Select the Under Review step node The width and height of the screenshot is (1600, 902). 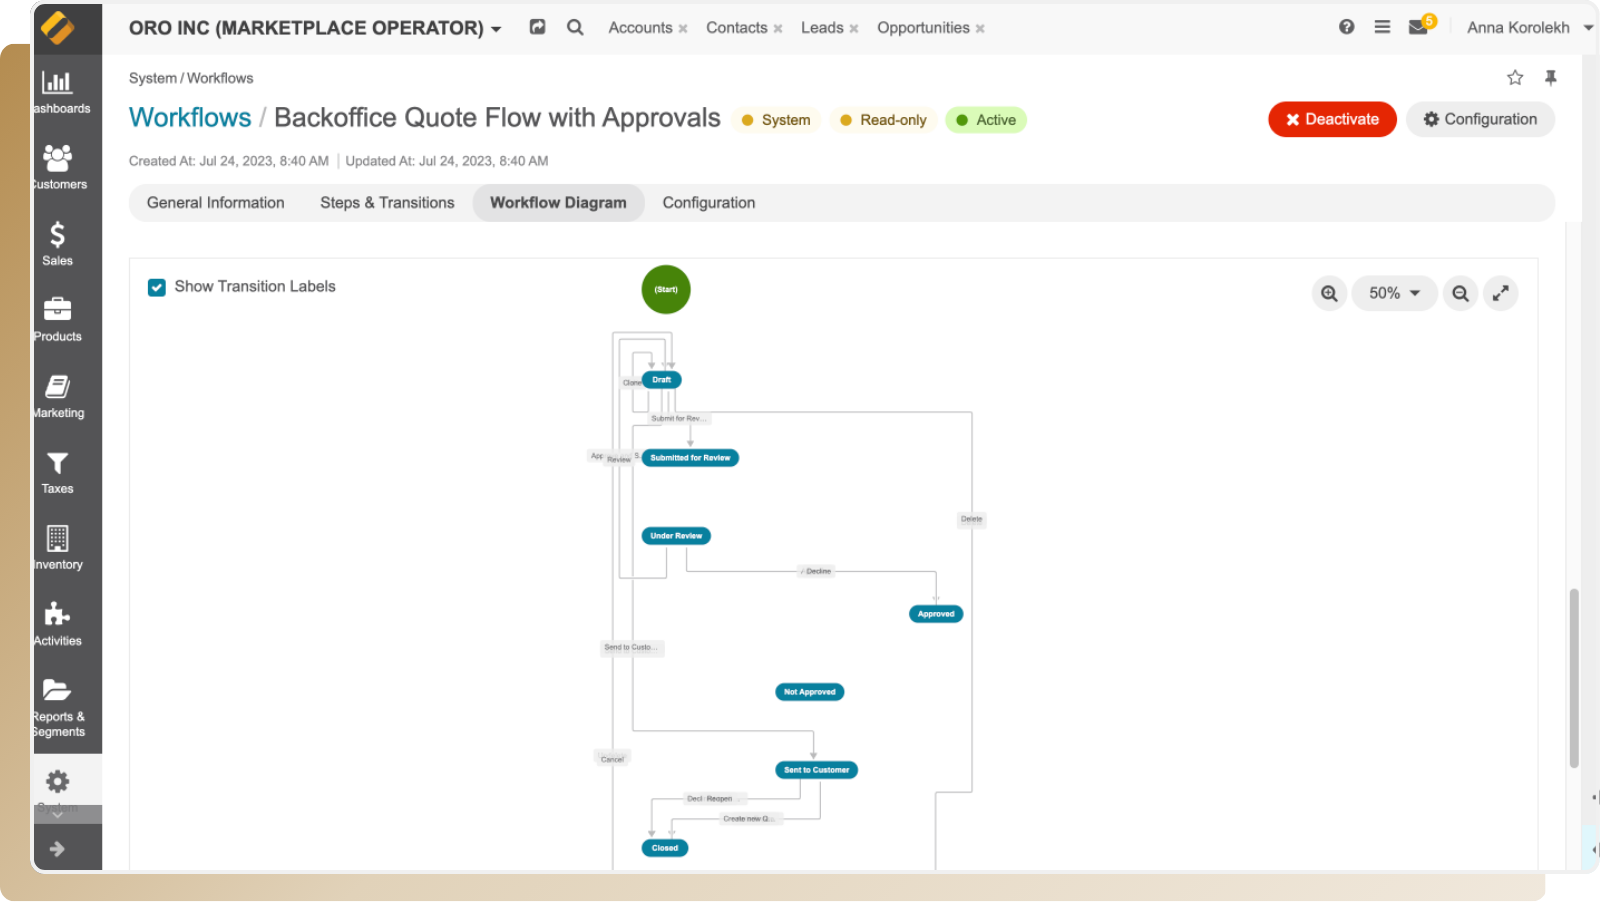[676, 536]
